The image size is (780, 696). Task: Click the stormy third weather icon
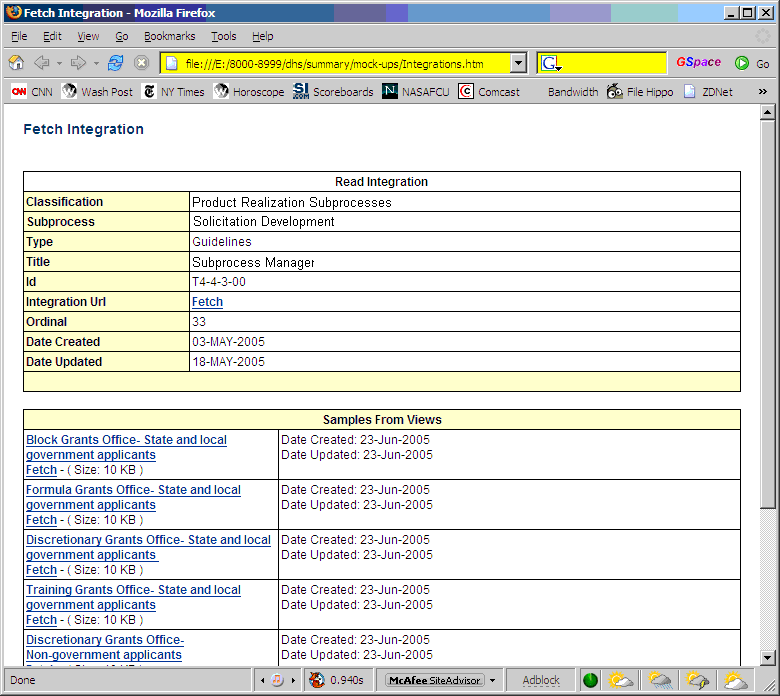697,680
